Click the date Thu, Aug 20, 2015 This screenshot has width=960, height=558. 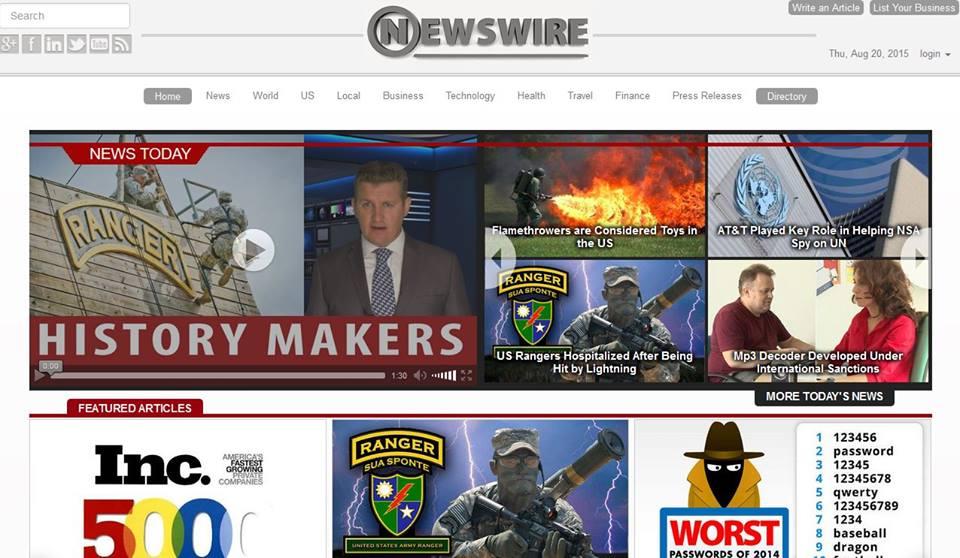868,54
